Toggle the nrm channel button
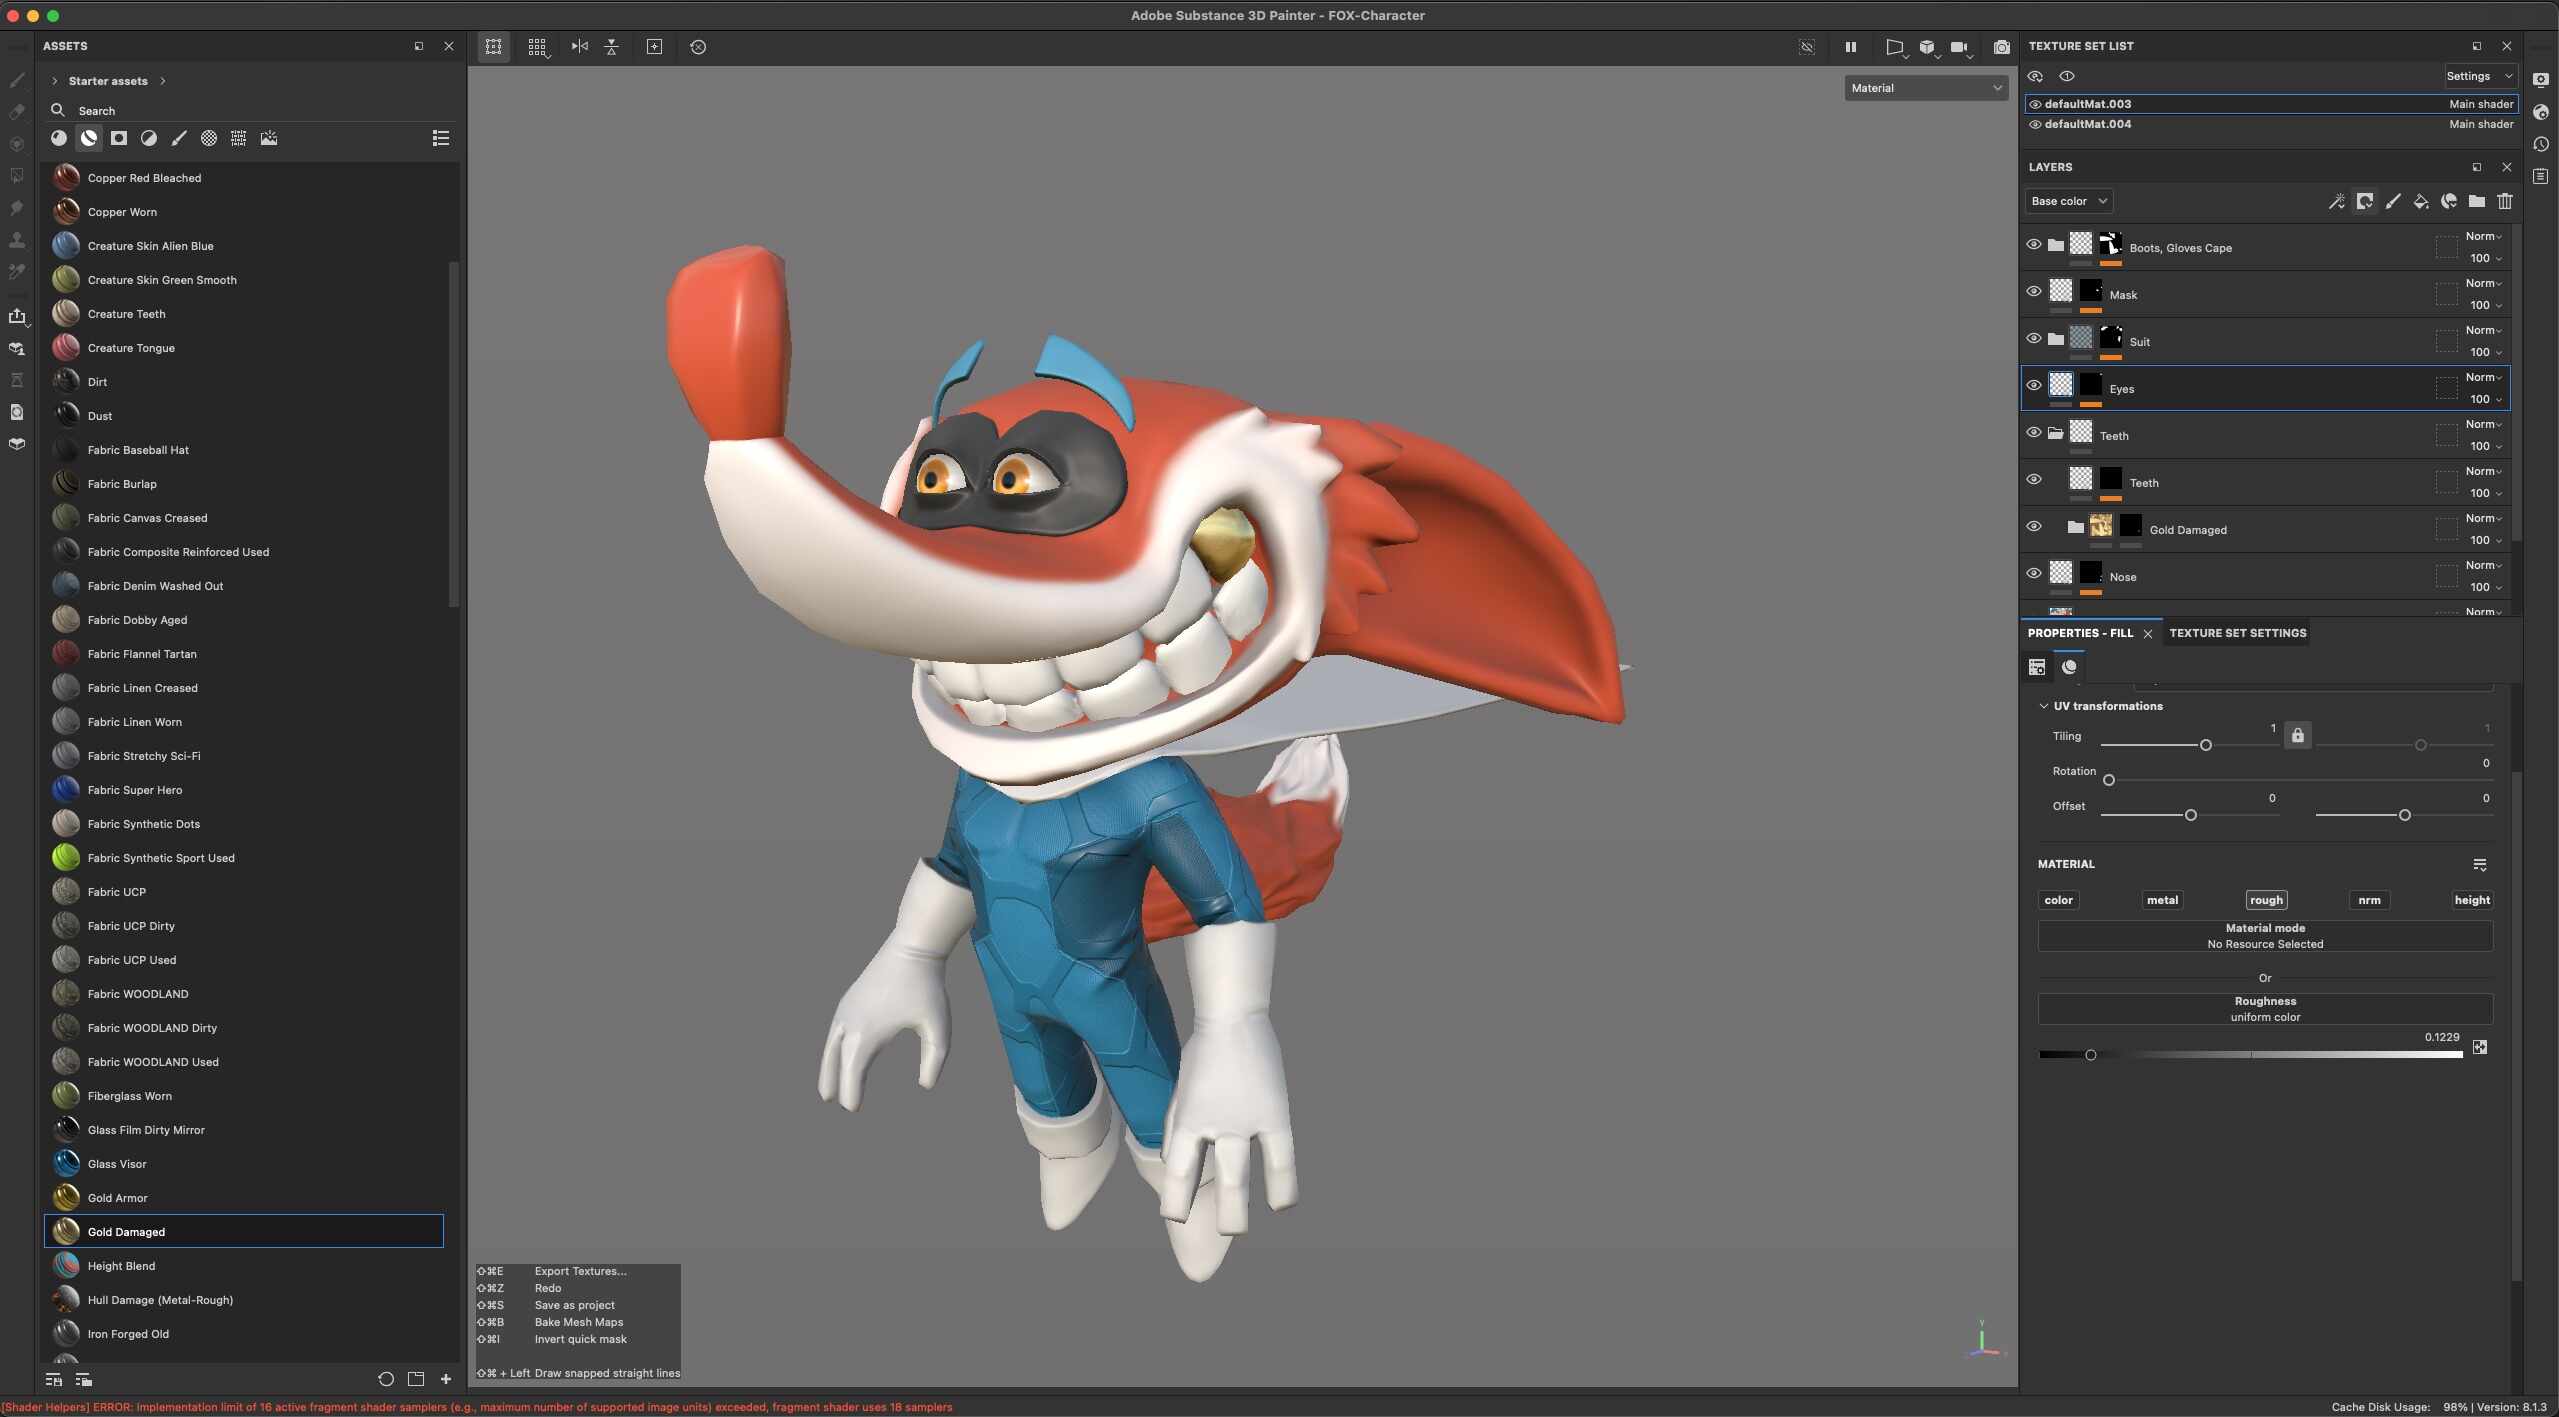 (x=2369, y=900)
